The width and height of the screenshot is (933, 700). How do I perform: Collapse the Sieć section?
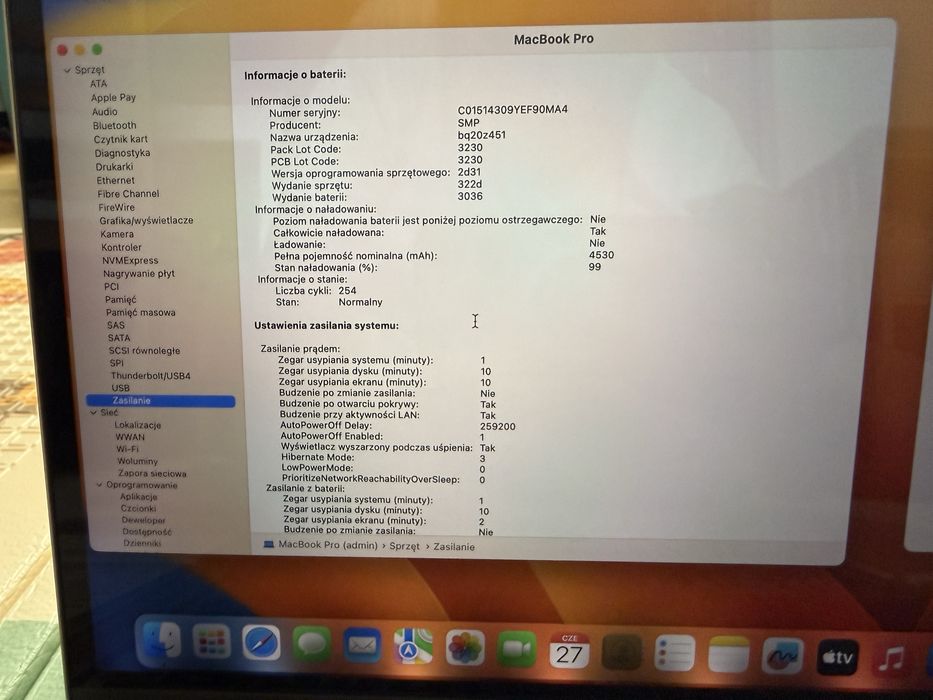point(93,412)
